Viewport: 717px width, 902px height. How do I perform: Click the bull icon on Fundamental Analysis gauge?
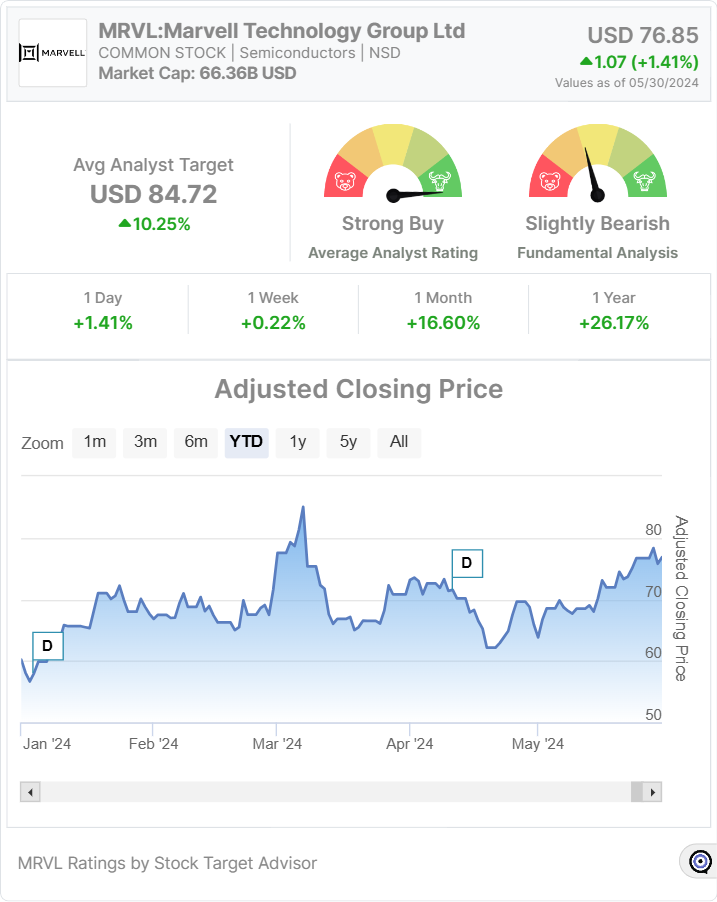point(643,181)
